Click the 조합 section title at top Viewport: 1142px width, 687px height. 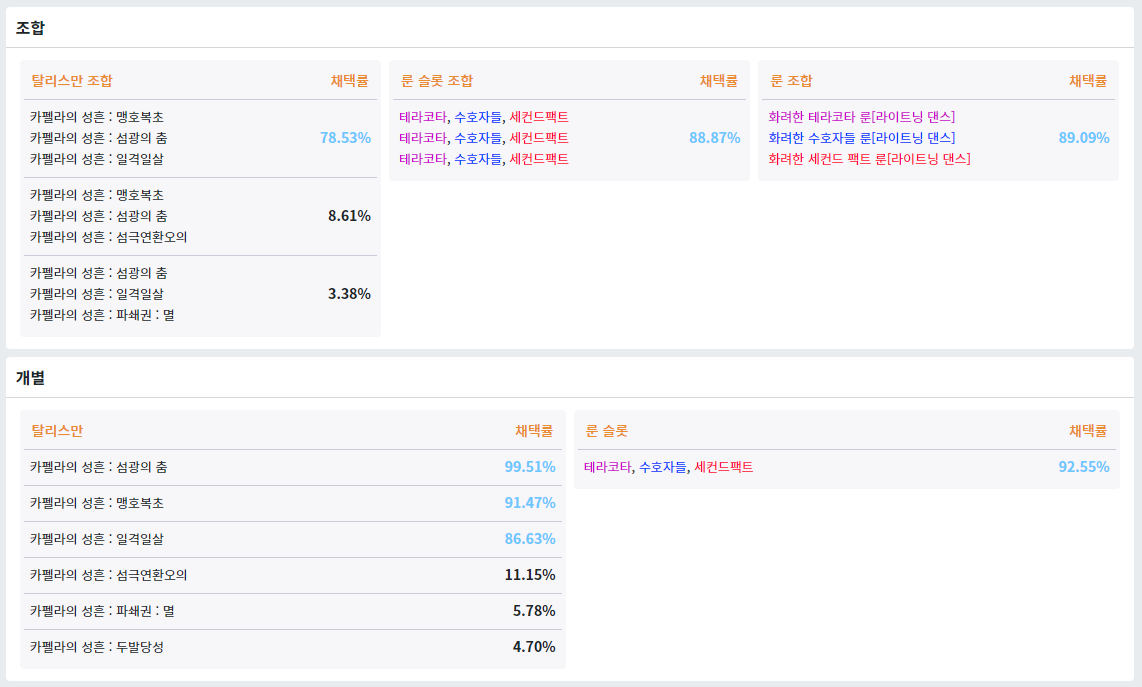click(30, 28)
